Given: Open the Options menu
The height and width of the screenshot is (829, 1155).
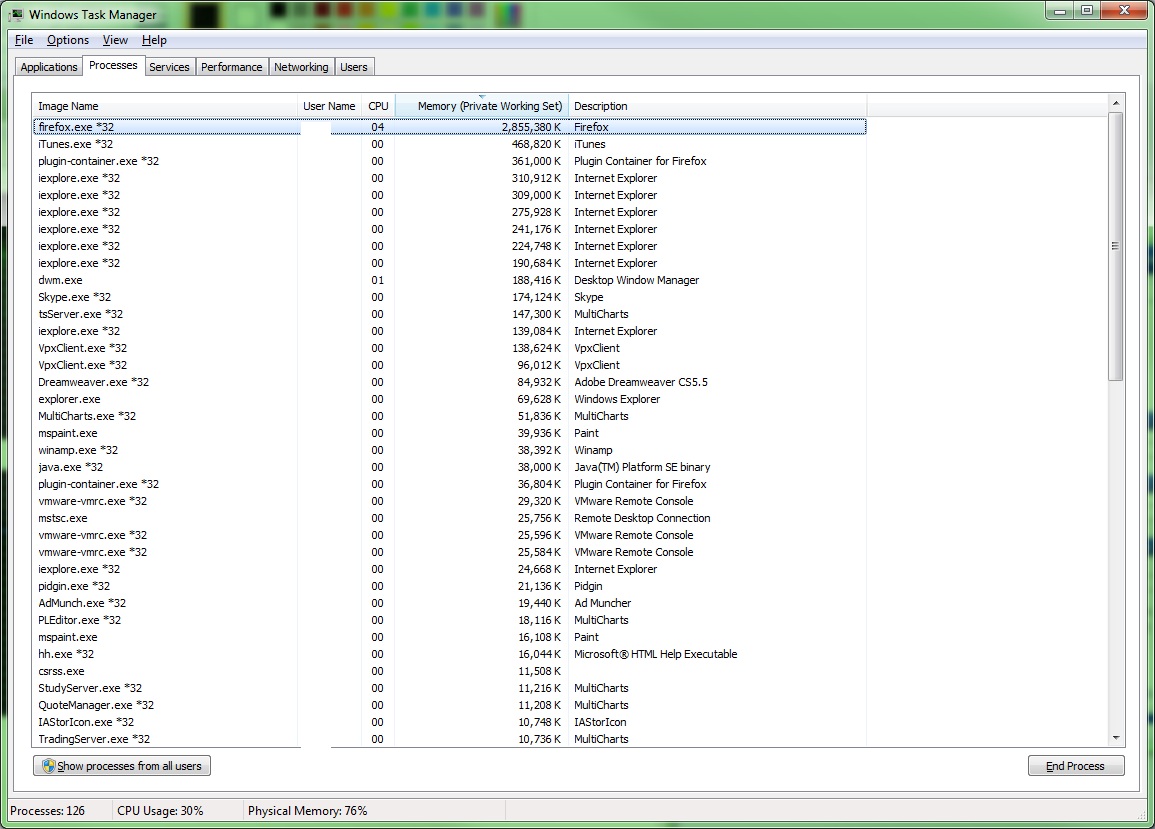Looking at the screenshot, I should (x=68, y=40).
